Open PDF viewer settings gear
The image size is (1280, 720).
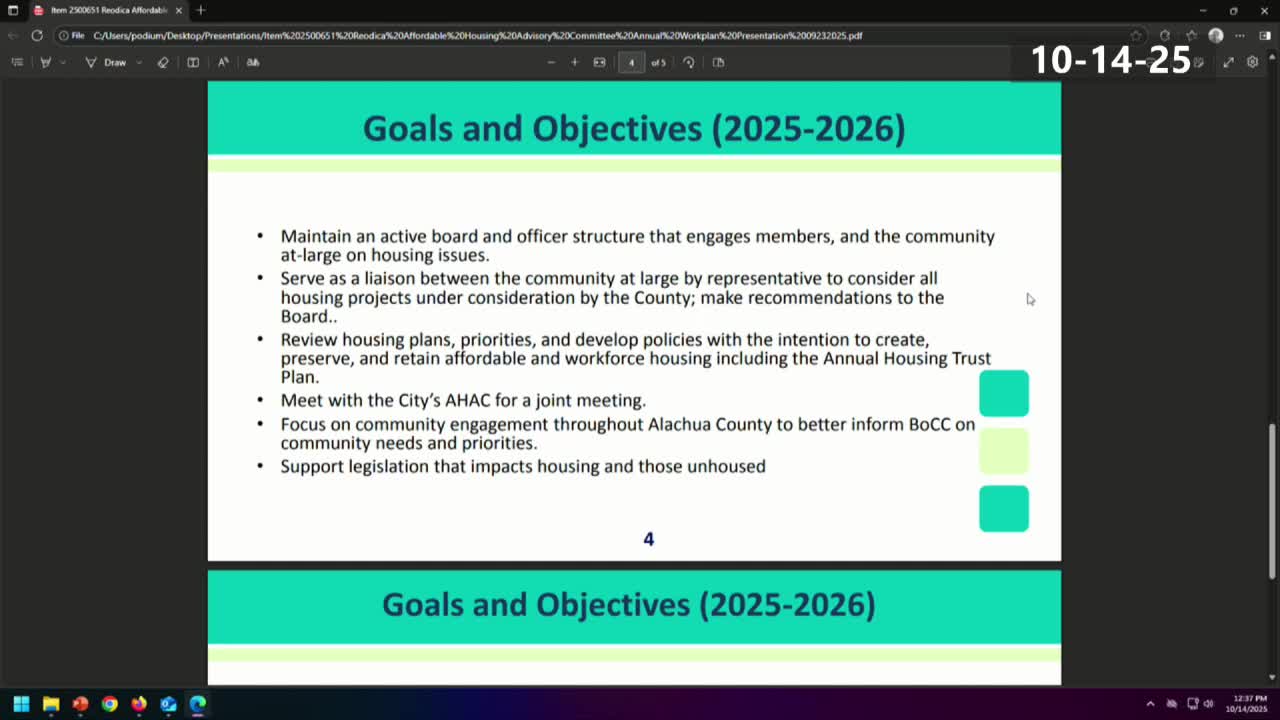point(1252,62)
